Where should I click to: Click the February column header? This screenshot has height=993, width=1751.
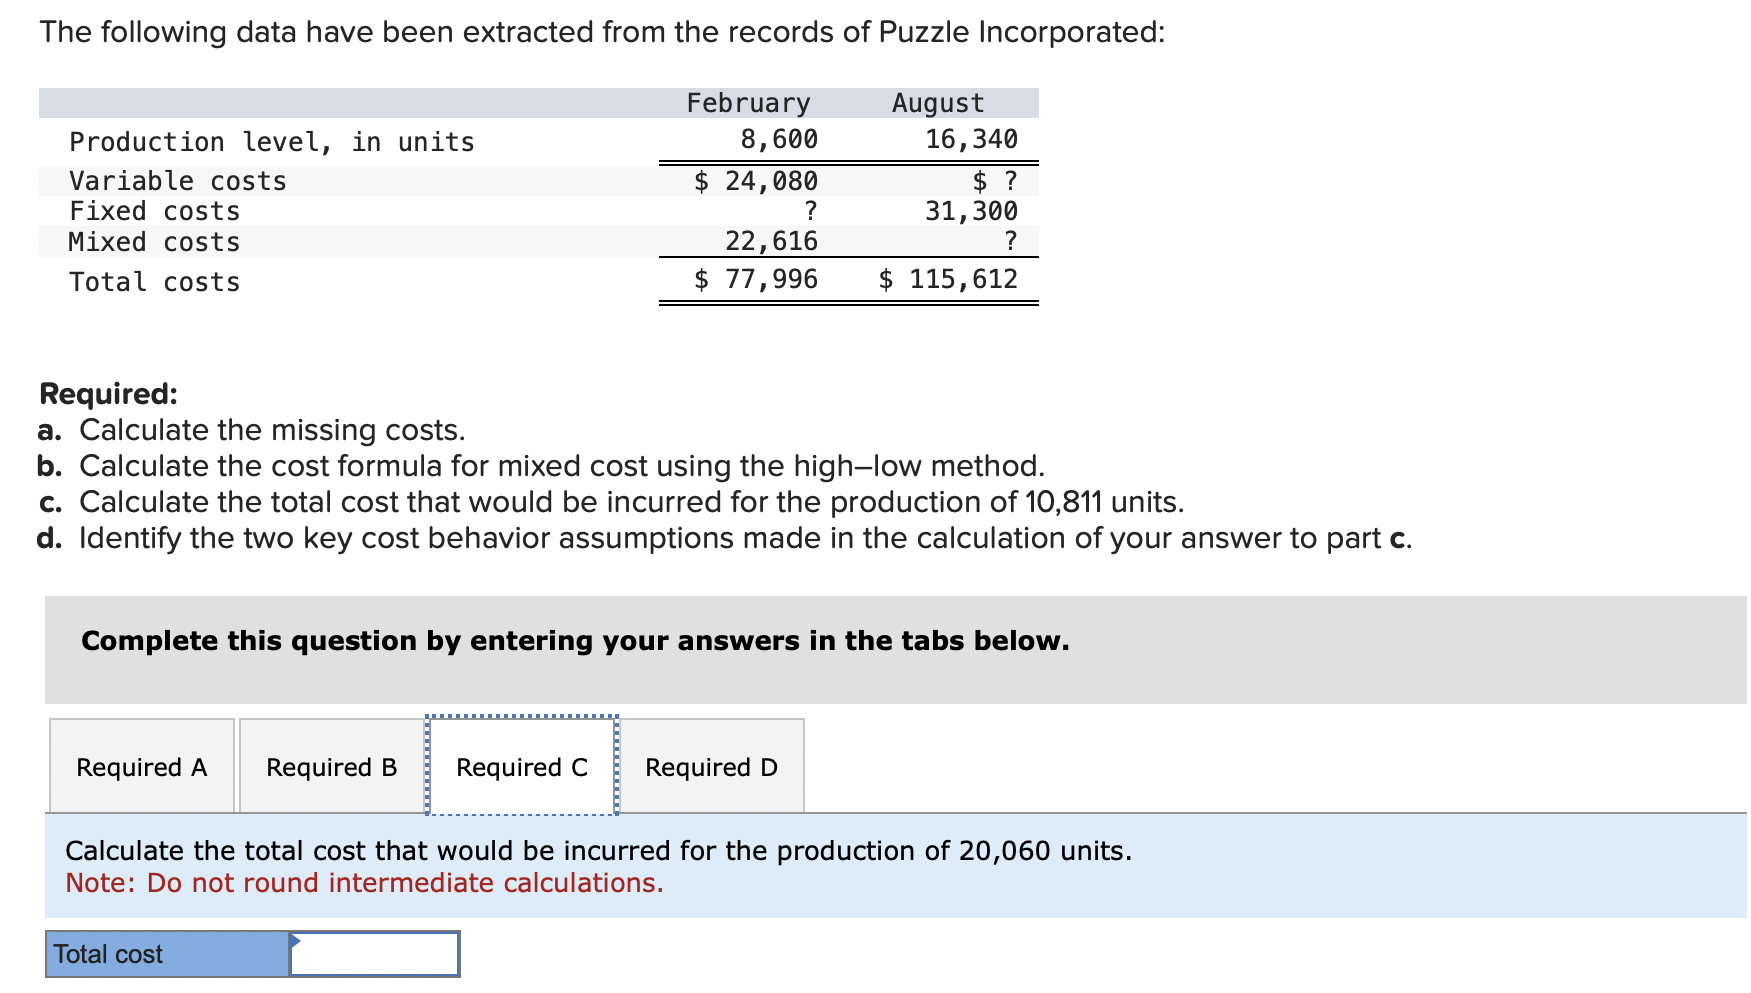click(x=748, y=103)
